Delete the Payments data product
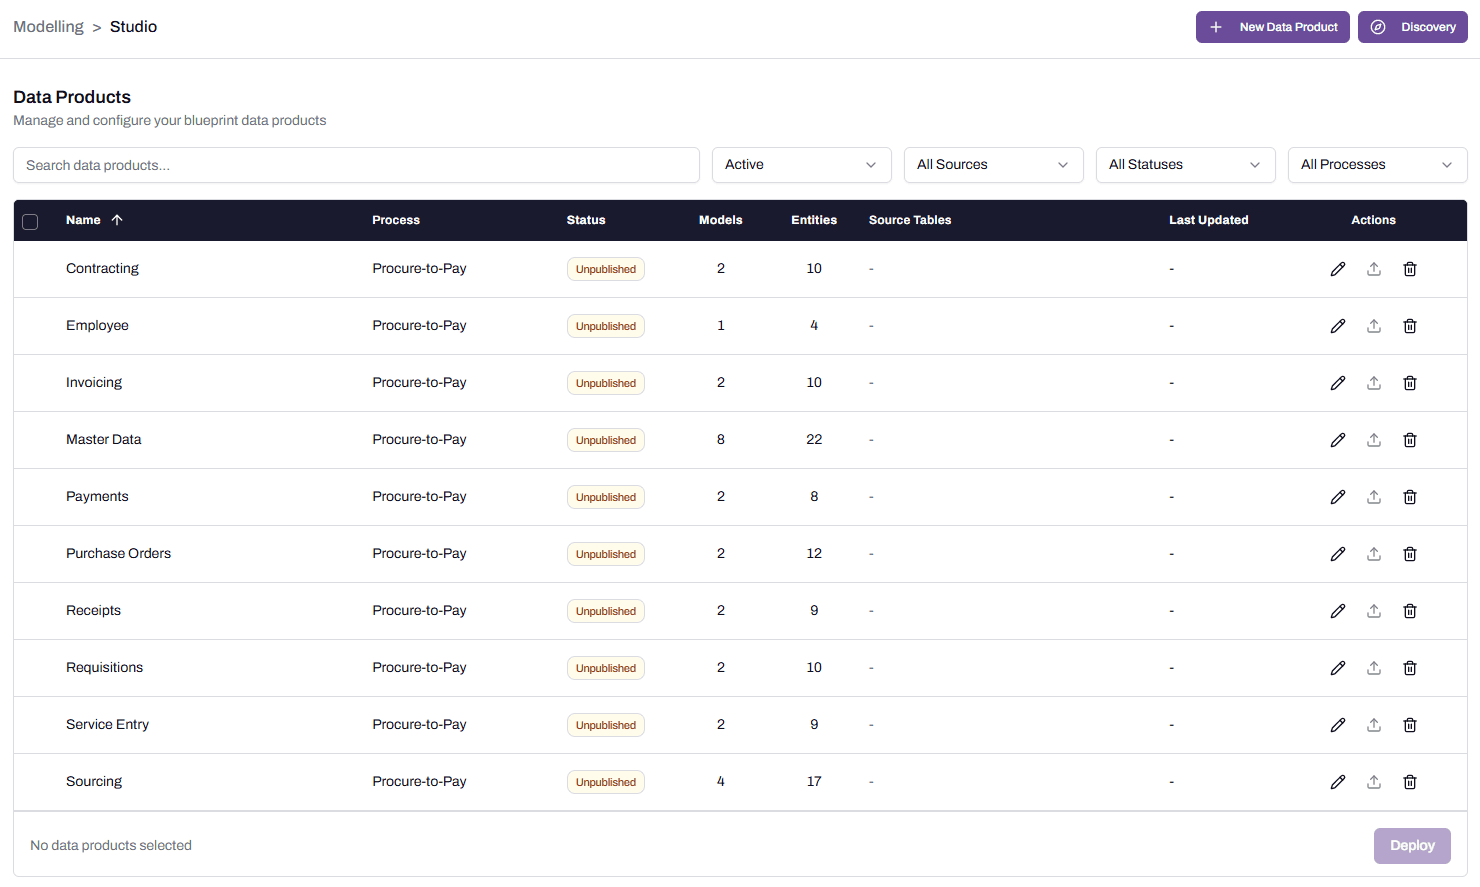The height and width of the screenshot is (887, 1480). click(1410, 497)
